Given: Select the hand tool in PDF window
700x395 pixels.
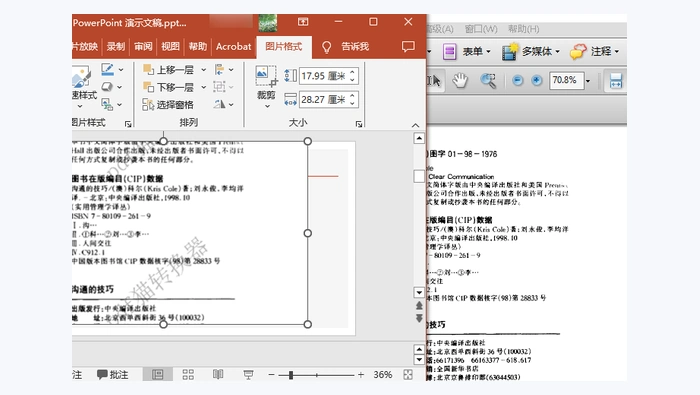Looking at the screenshot, I should click(x=460, y=81).
